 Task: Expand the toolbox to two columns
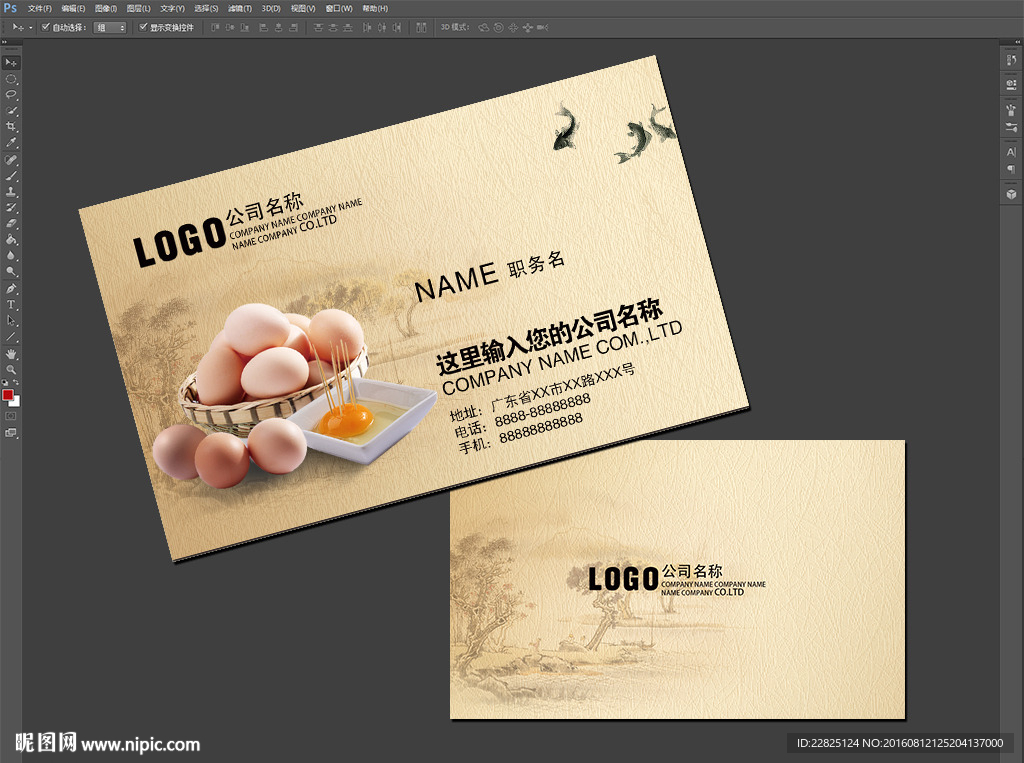point(5,42)
